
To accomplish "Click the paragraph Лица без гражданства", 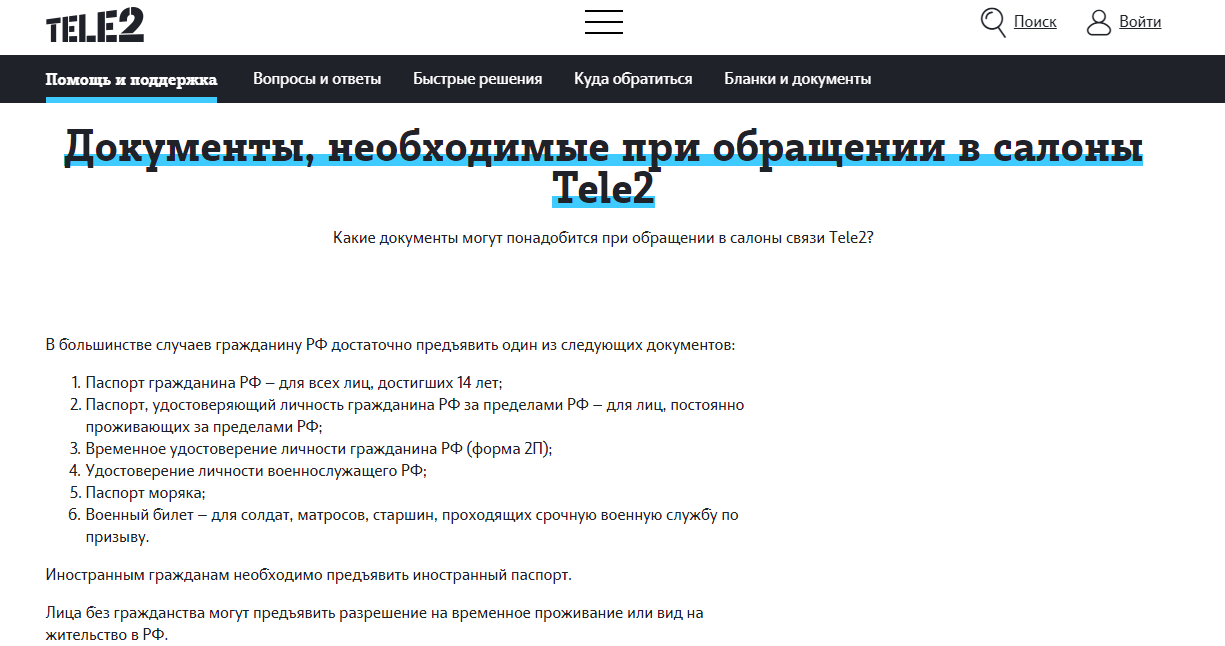I will (375, 623).
